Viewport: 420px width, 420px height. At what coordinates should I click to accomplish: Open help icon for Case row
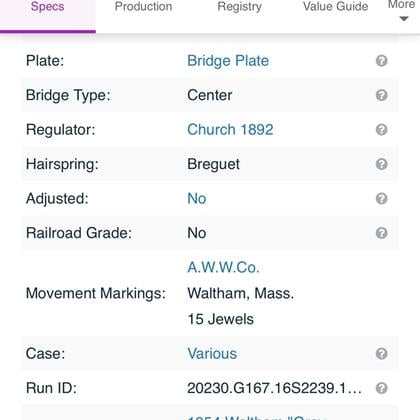[381, 354]
